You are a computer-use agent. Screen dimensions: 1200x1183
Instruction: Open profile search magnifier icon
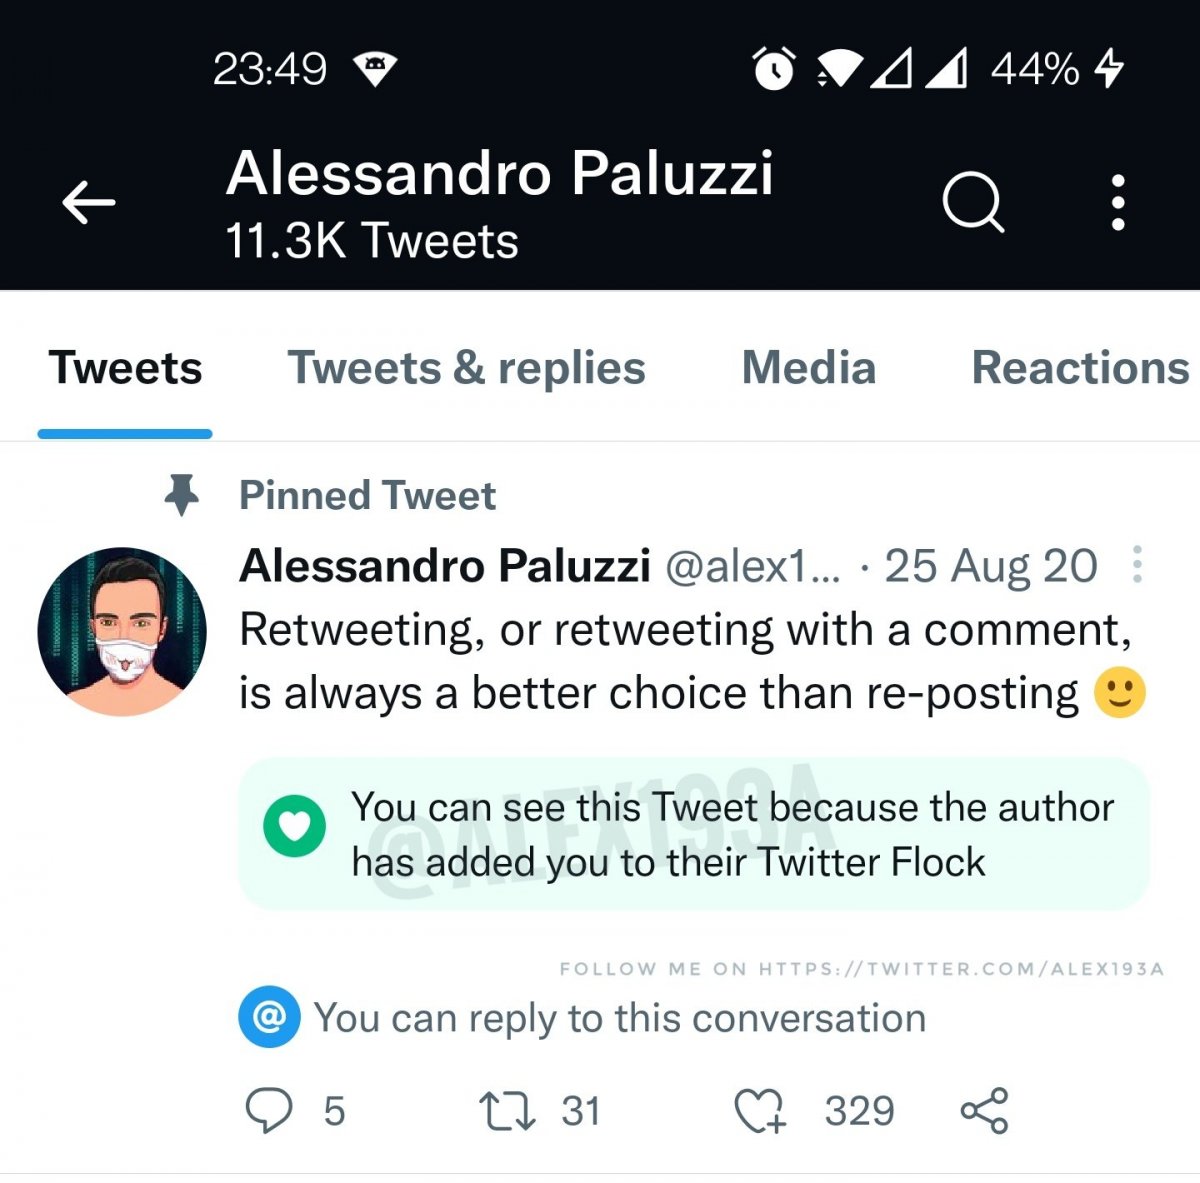[x=972, y=203]
